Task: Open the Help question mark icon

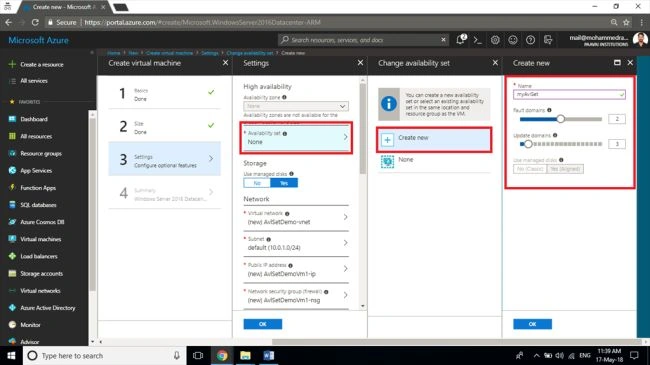Action: (x=530, y=40)
